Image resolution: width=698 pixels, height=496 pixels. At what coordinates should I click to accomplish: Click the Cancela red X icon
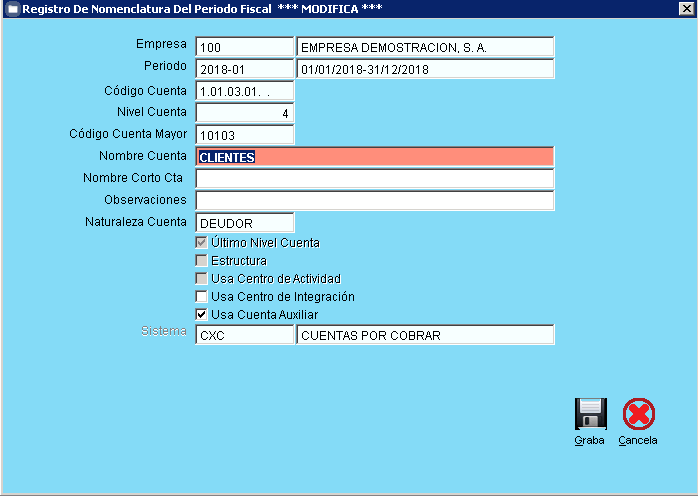638,414
